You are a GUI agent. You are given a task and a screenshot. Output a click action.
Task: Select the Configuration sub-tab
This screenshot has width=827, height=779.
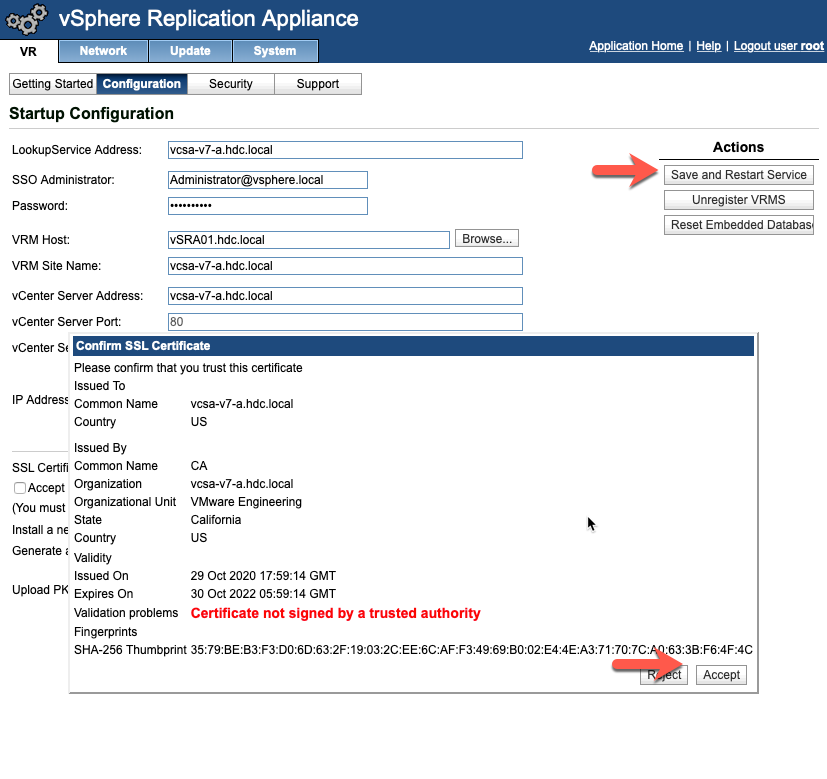tap(141, 84)
